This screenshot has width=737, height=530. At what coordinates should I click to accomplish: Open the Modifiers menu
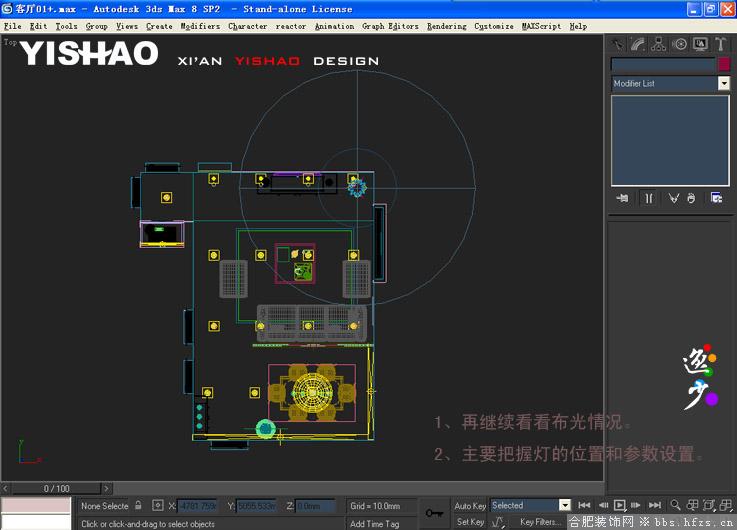coord(200,26)
